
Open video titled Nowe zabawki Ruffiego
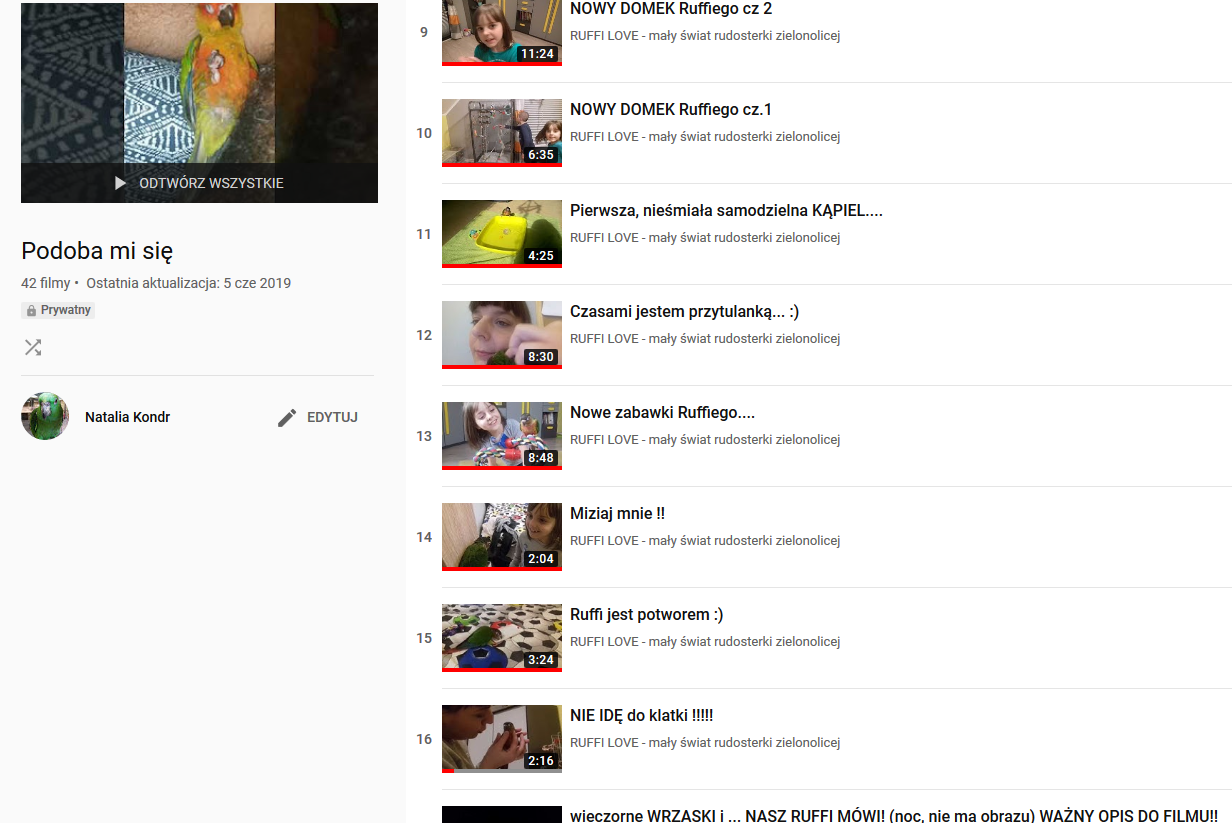[x=662, y=413]
